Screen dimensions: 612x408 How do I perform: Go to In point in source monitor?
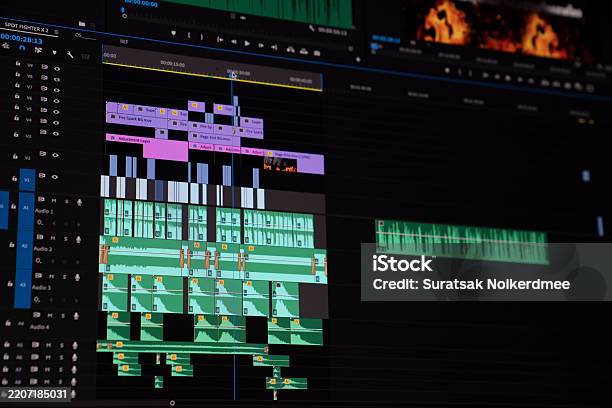pos(220,40)
